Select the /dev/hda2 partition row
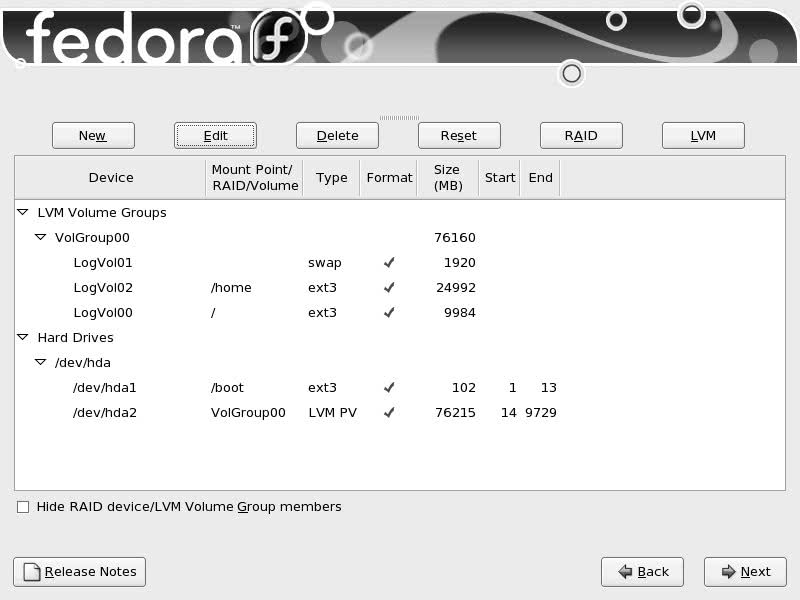The image size is (800, 600). point(400,413)
